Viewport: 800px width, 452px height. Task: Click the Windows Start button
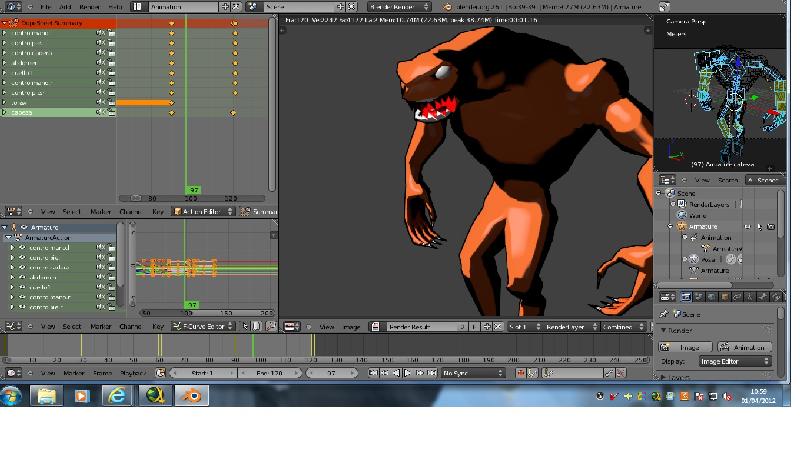coord(11,395)
